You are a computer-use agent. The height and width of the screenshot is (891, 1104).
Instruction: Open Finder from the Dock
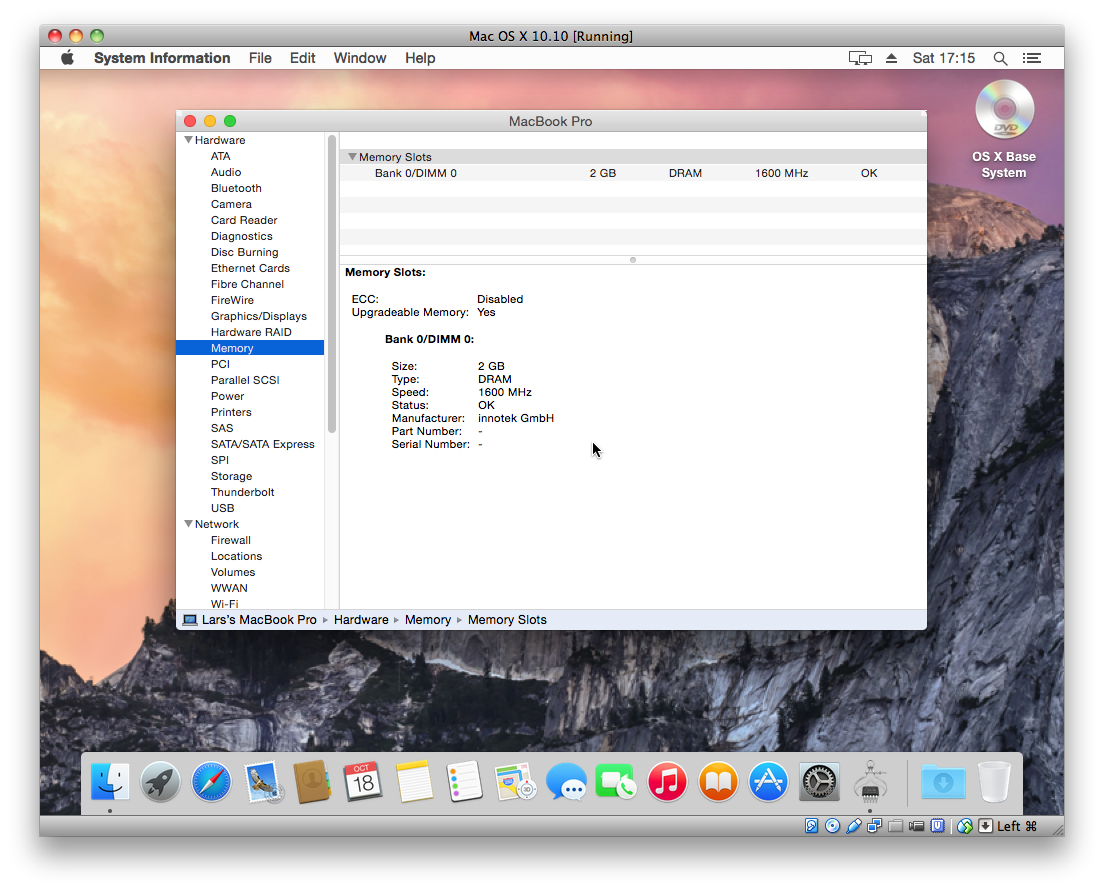(110, 782)
